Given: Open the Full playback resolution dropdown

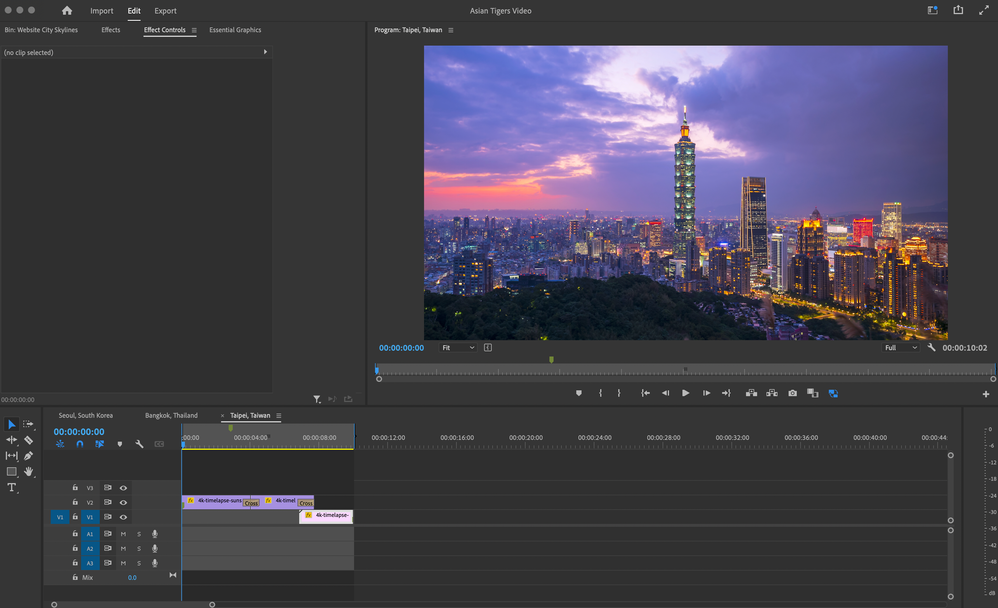Looking at the screenshot, I should tap(900, 348).
